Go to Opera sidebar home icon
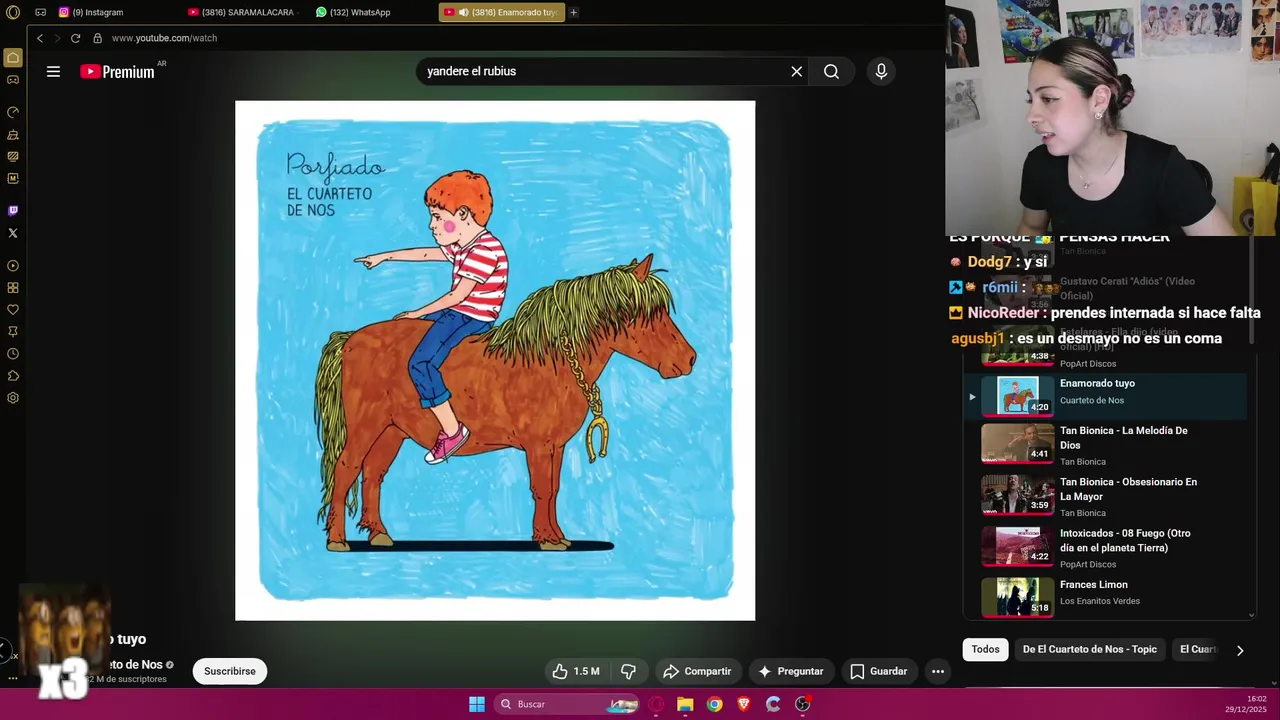 (x=13, y=58)
